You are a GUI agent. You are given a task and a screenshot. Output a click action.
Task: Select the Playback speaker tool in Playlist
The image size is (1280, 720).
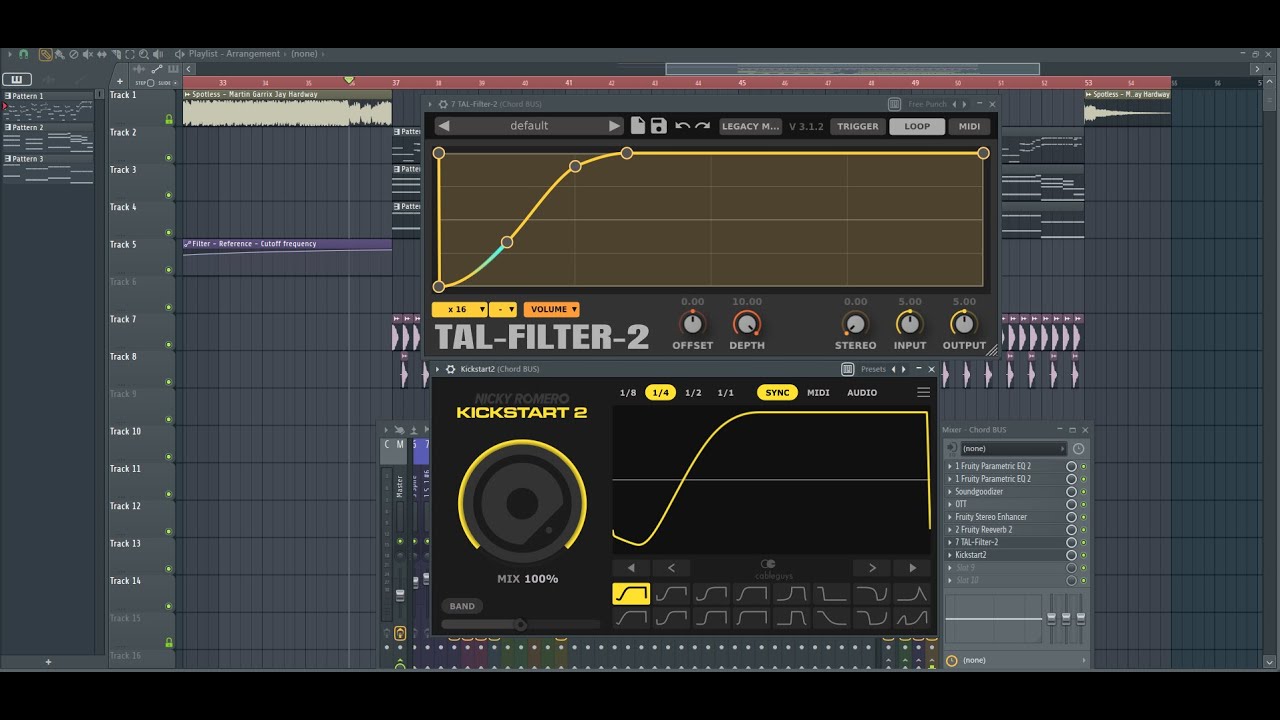158,54
